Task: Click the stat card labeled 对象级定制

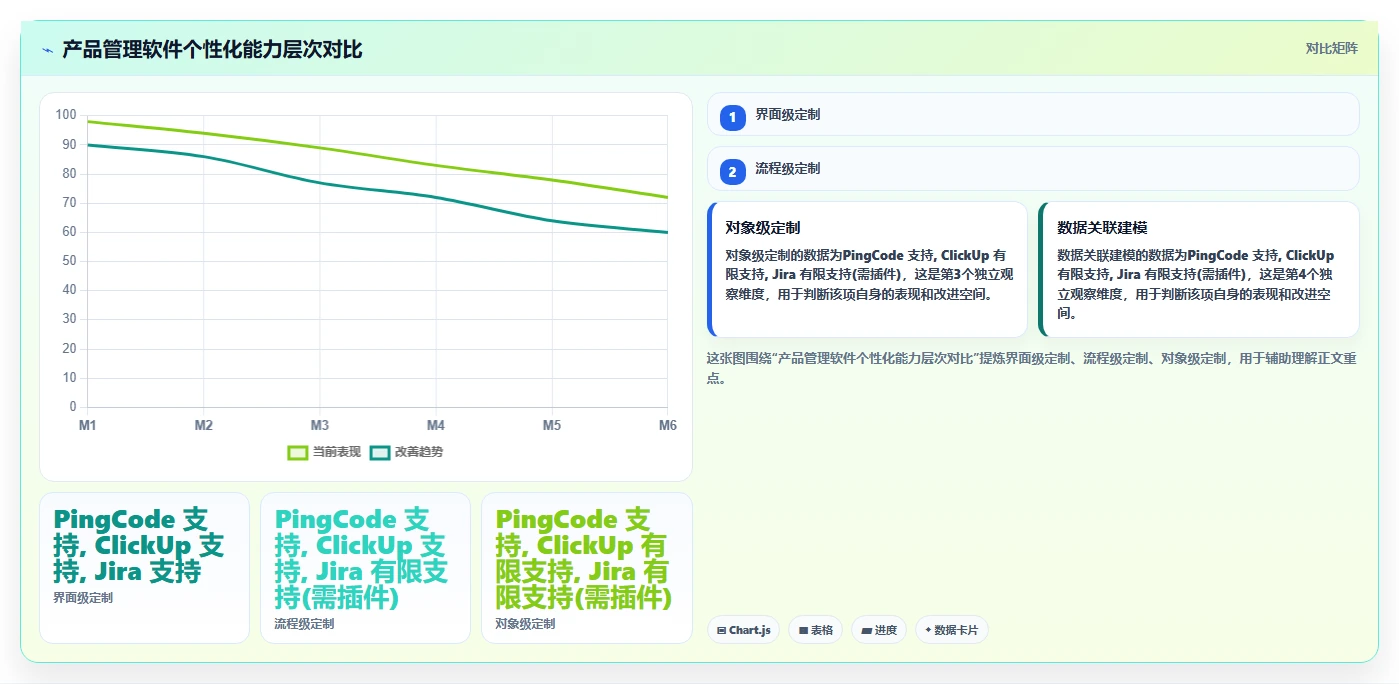Action: [586, 568]
